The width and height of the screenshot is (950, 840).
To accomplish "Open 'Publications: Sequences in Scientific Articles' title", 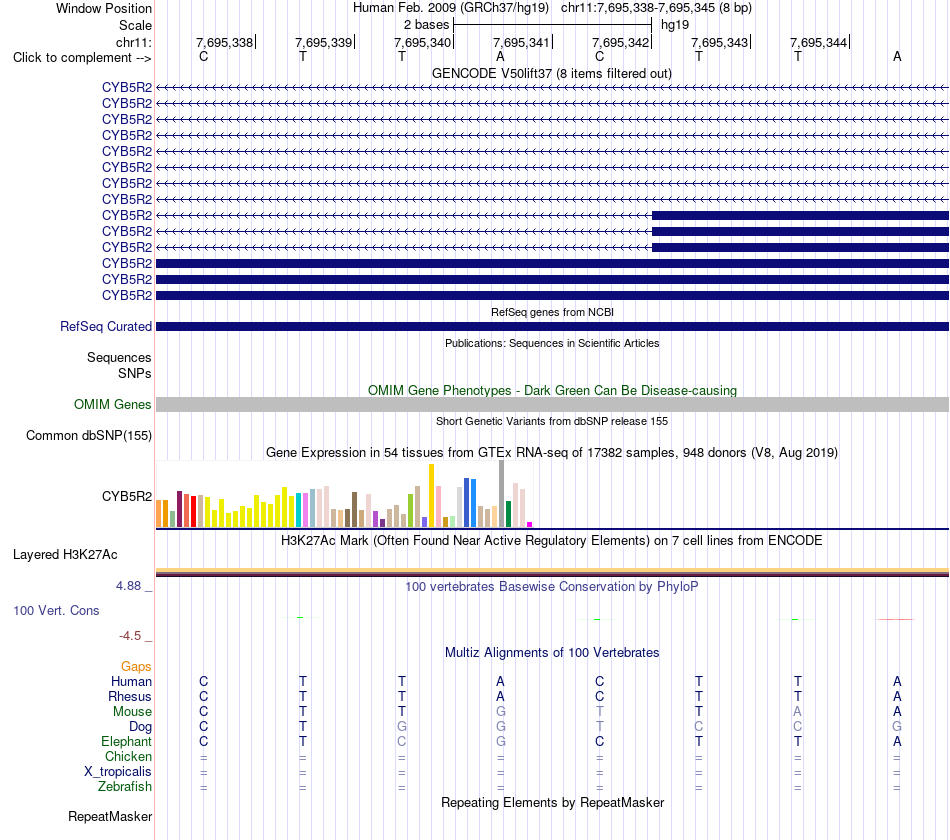I will [x=552, y=343].
